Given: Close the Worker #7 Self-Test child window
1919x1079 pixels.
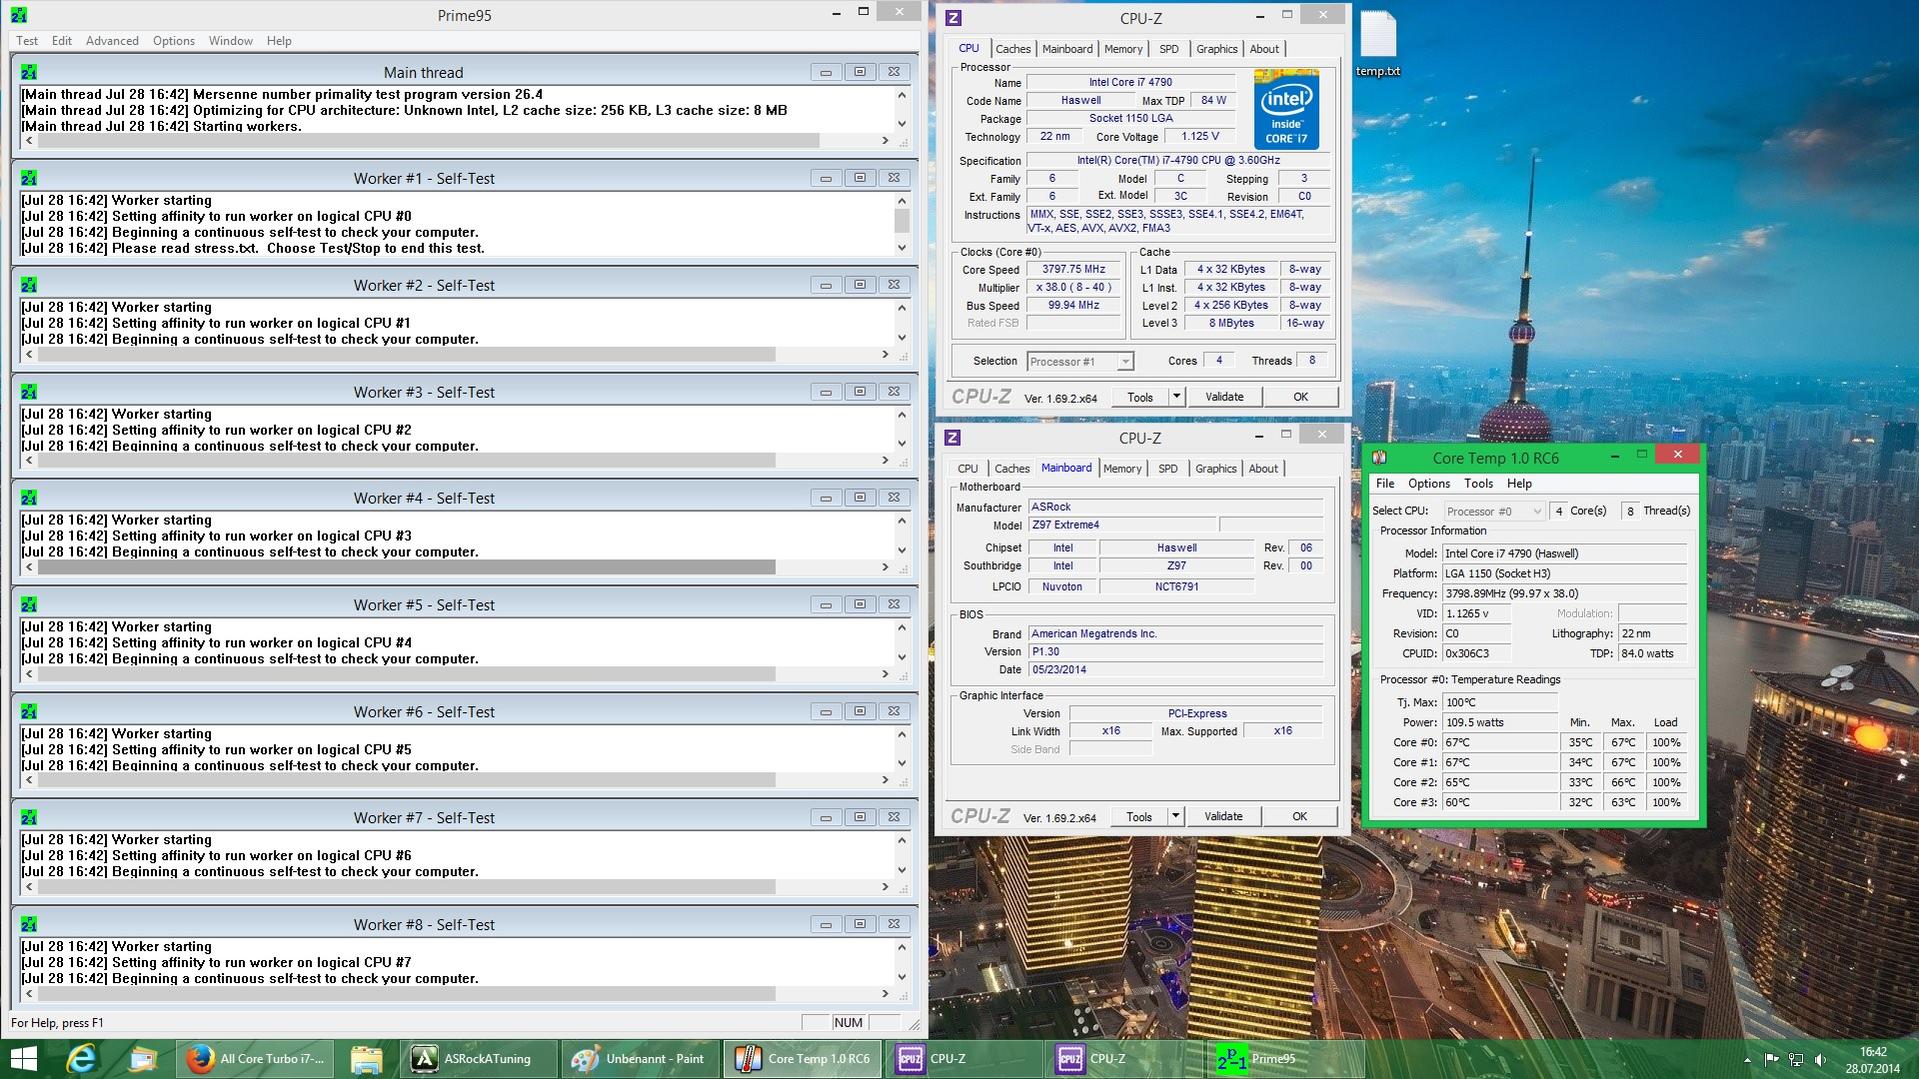Looking at the screenshot, I should click(x=894, y=818).
